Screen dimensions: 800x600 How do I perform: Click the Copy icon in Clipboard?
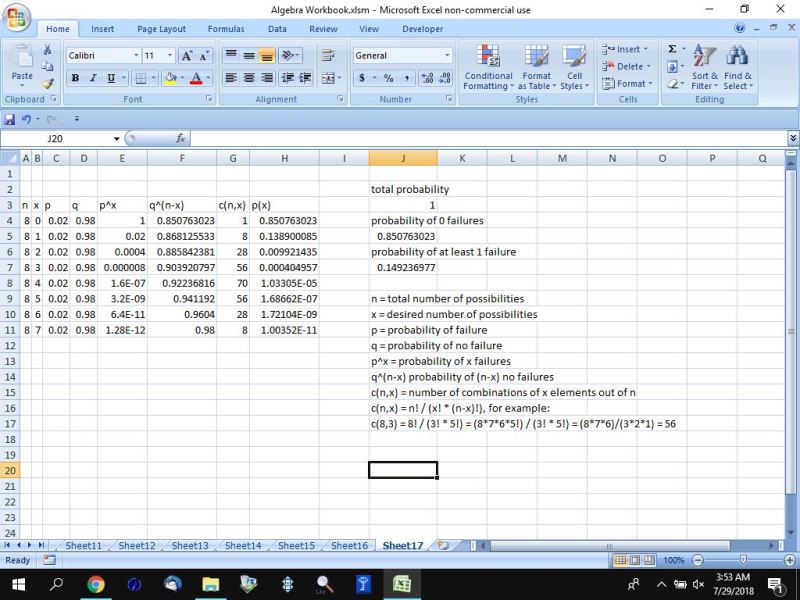click(47, 66)
